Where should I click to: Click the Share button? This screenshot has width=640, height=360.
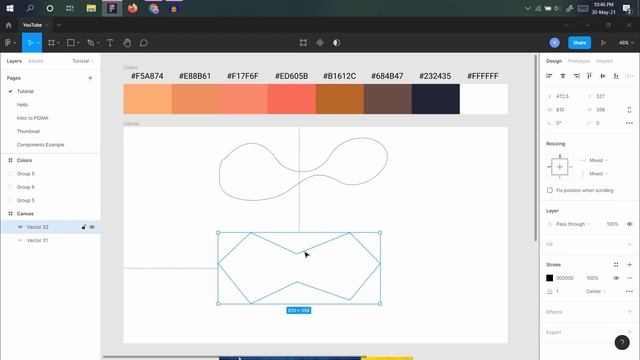pyautogui.click(x=579, y=42)
